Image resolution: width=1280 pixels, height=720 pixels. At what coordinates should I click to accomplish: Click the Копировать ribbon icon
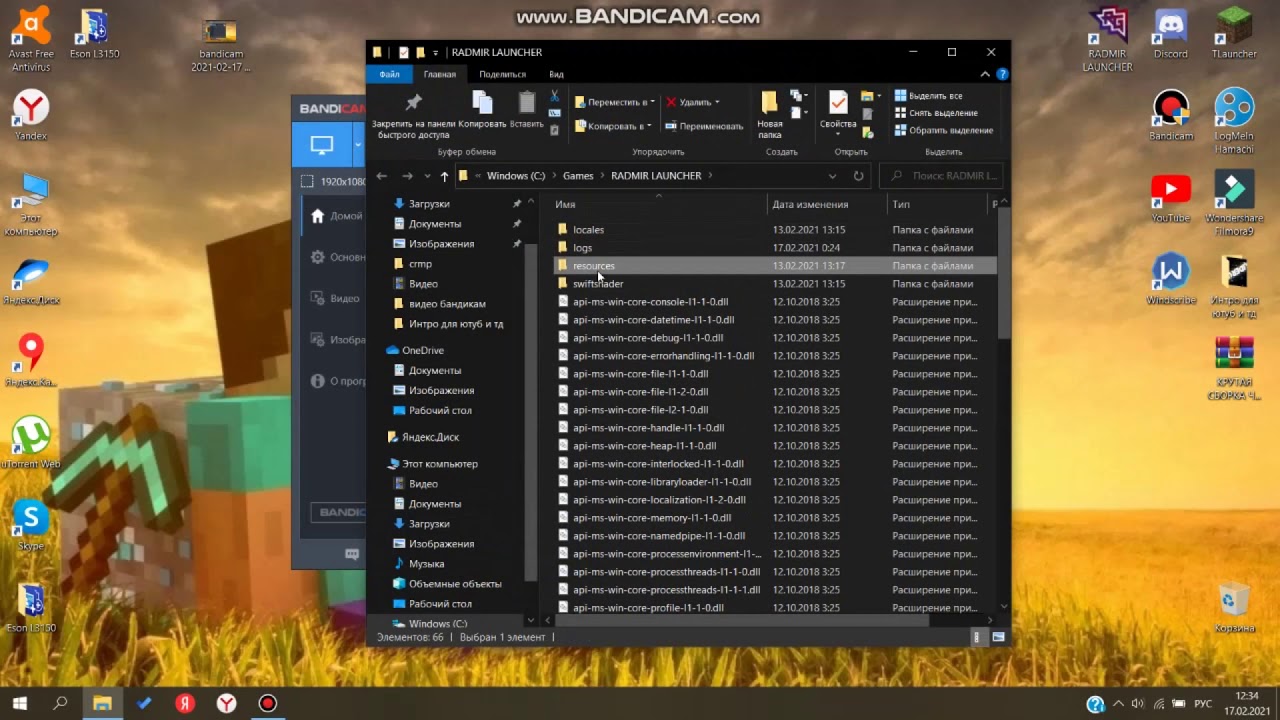click(x=482, y=111)
